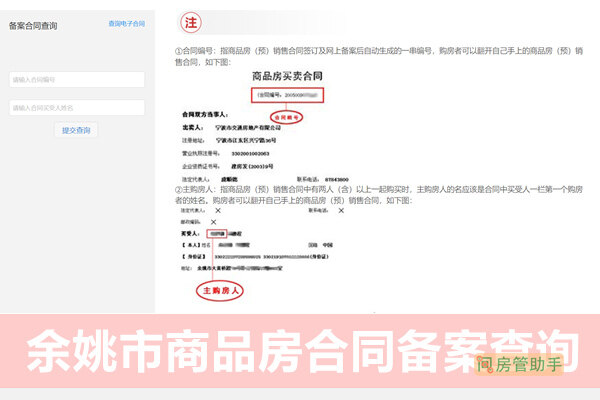
Task: Focus the contract number input field
Action: [x=77, y=80]
